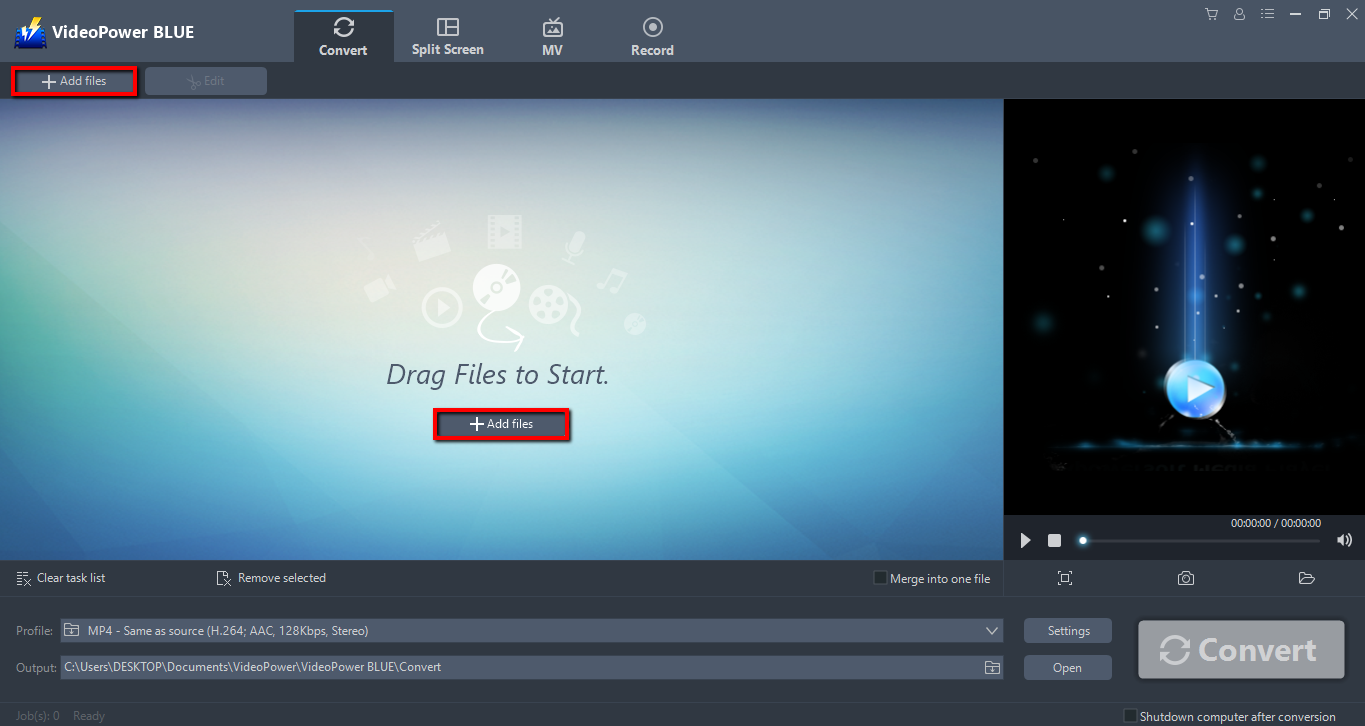The height and width of the screenshot is (726, 1365).
Task: Start conversion with the Convert button
Action: 1240,649
